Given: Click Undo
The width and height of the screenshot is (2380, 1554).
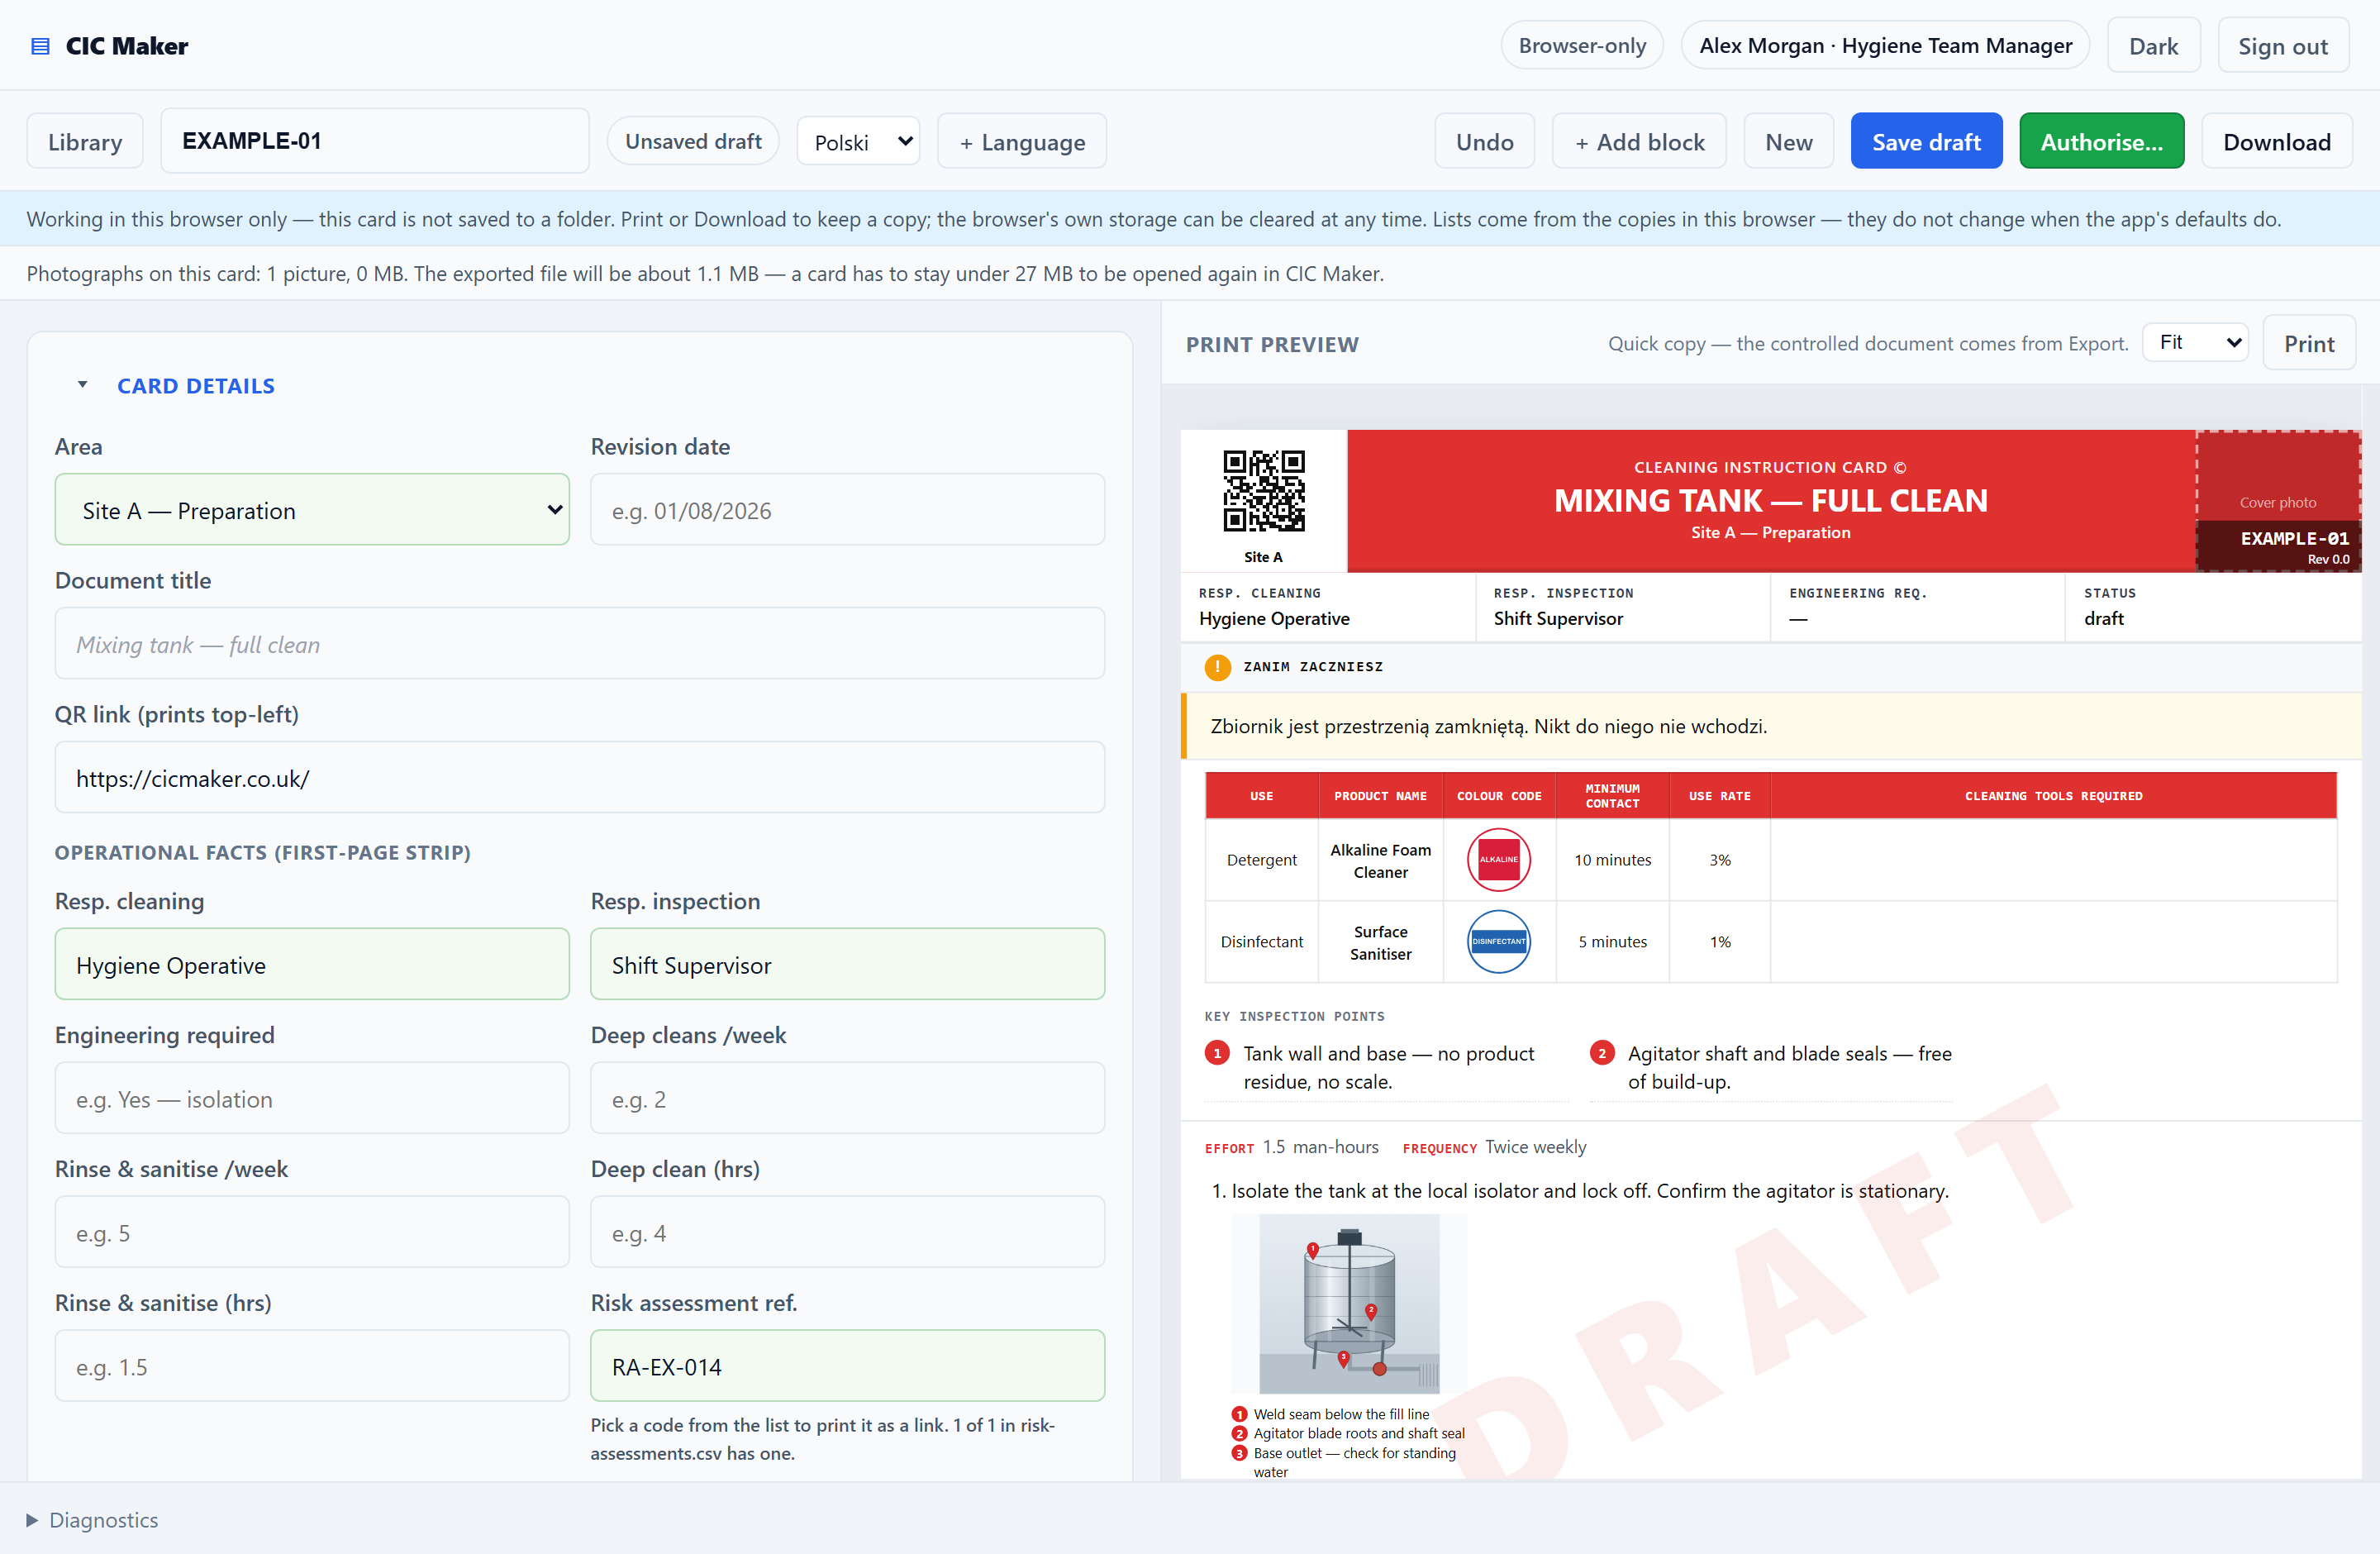Looking at the screenshot, I should pos(1484,142).
